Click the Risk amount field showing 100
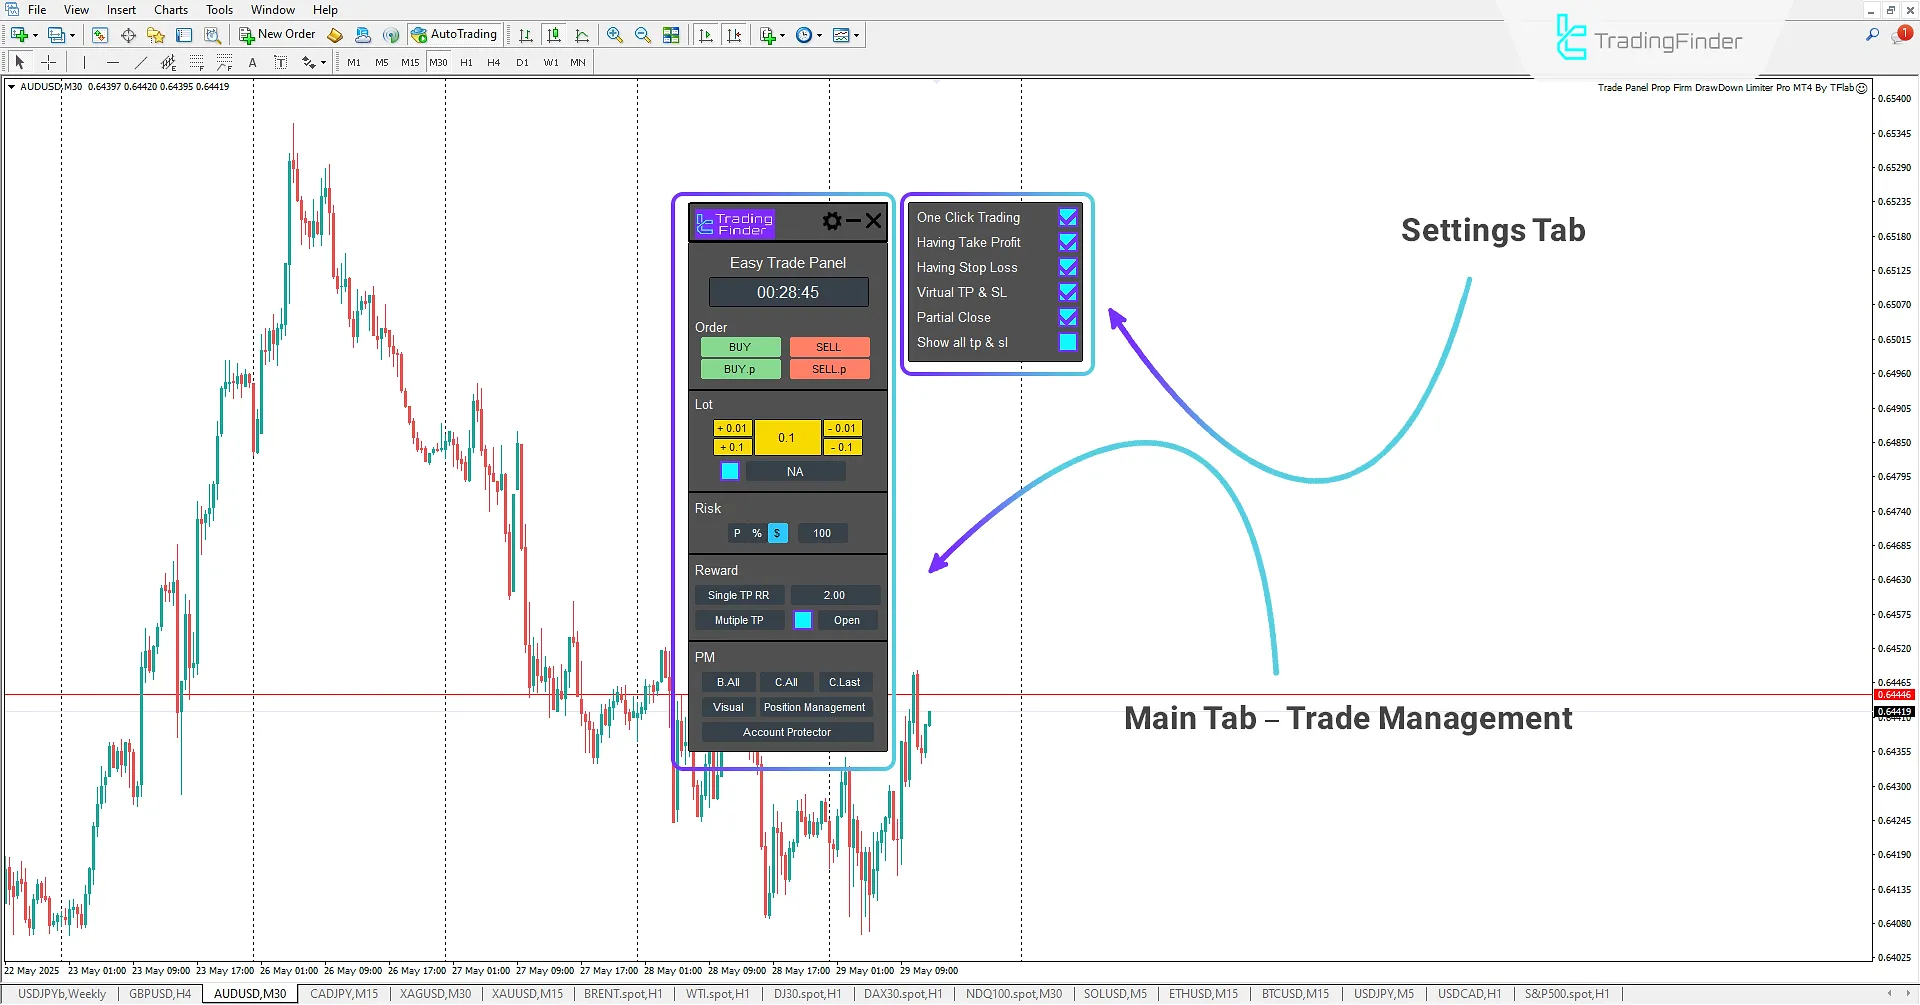1920x1005 pixels. tap(821, 533)
